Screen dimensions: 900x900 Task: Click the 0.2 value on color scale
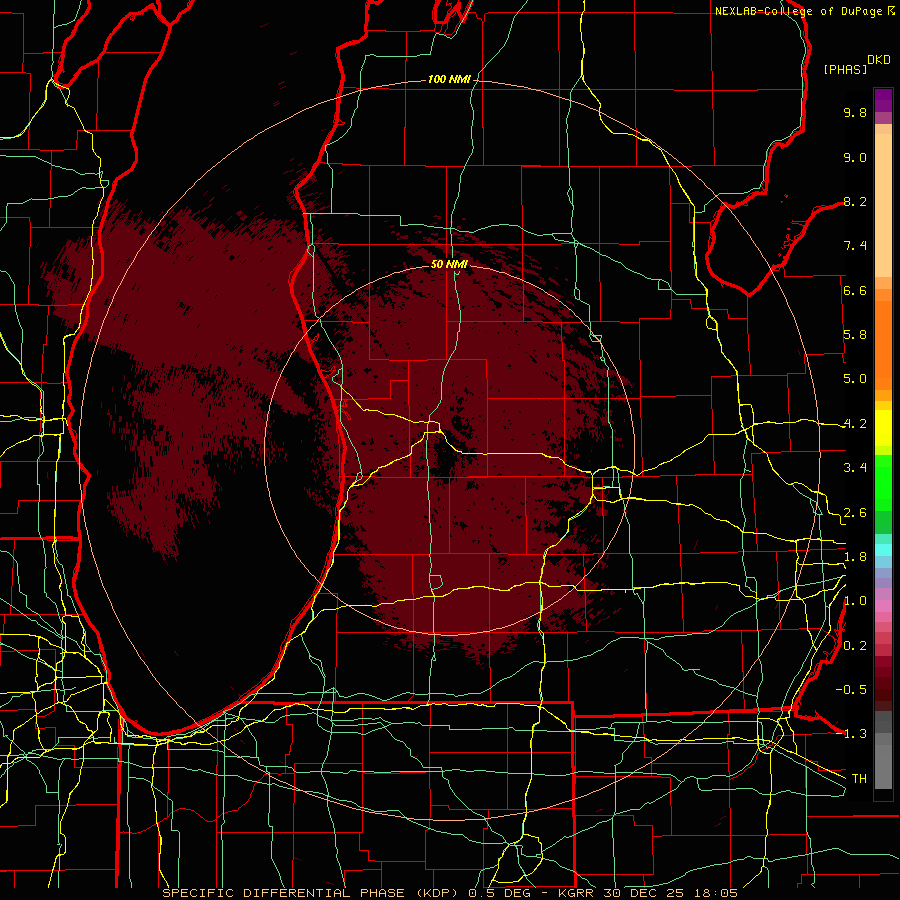(x=855, y=646)
